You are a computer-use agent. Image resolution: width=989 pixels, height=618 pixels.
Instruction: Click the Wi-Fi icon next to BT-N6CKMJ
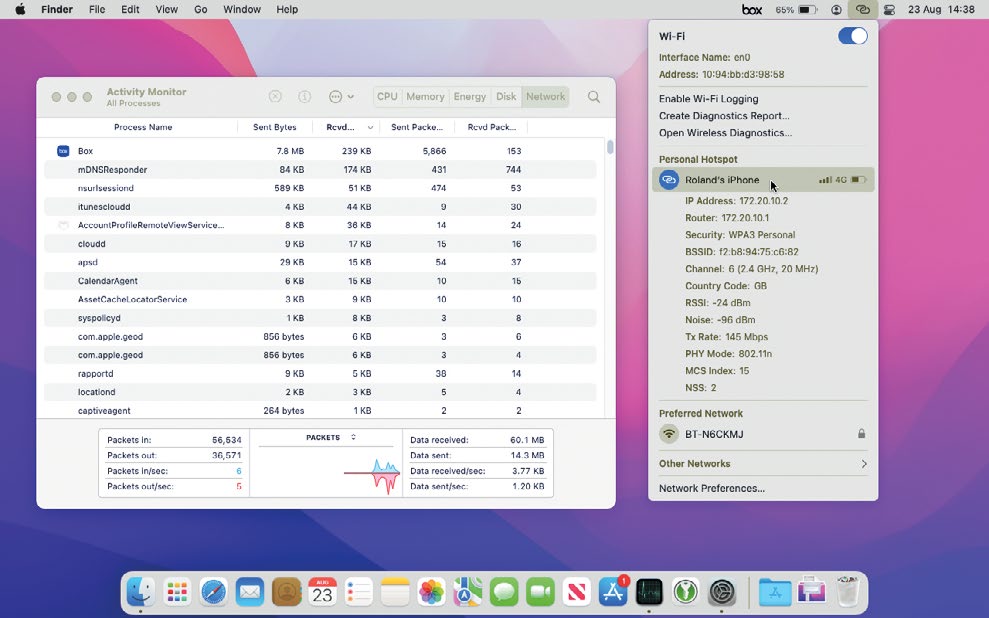point(669,434)
